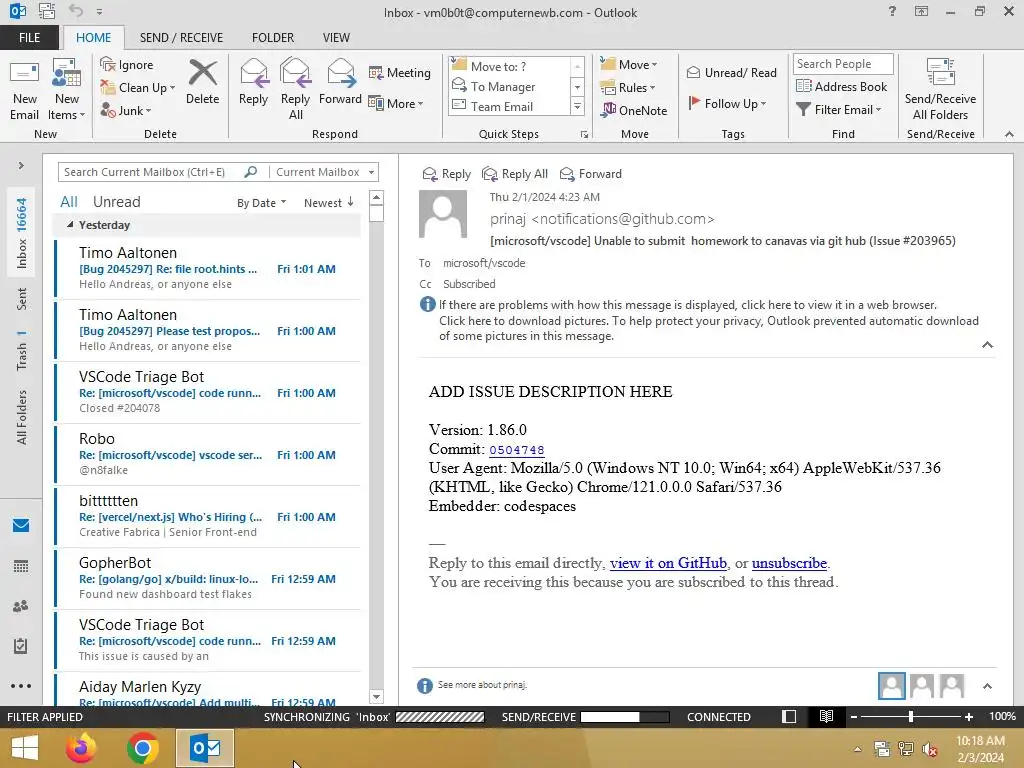
Task: Click Reply All in the reading pane
Action: (515, 174)
